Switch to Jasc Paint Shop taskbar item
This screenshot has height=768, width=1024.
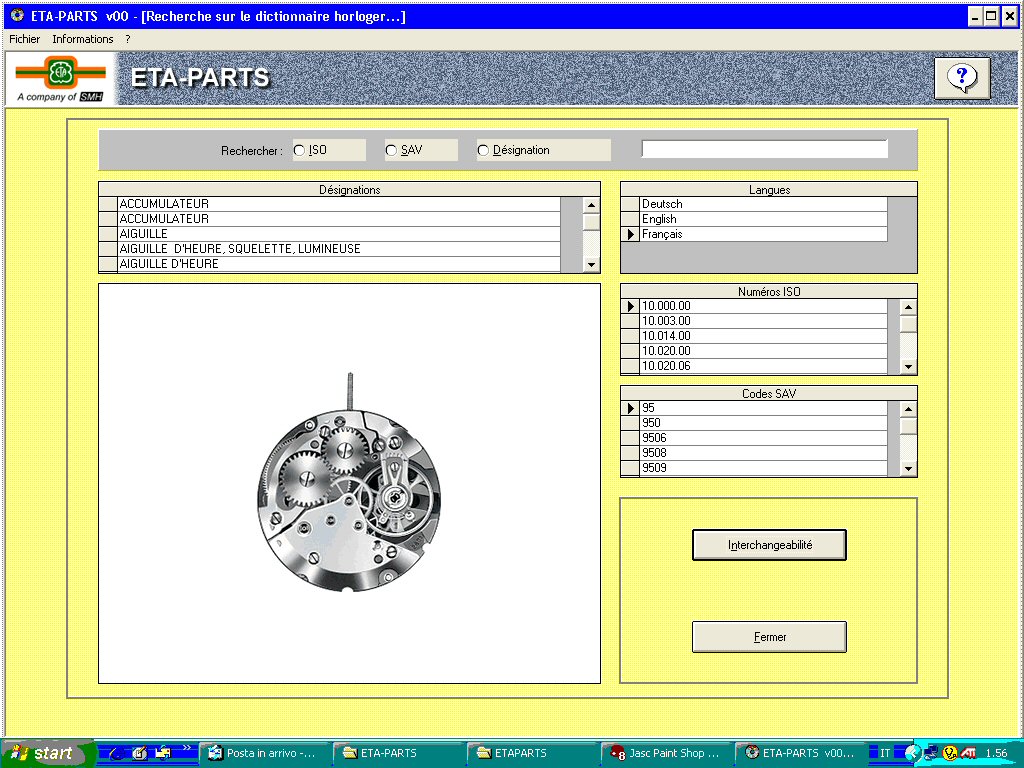(x=665, y=753)
